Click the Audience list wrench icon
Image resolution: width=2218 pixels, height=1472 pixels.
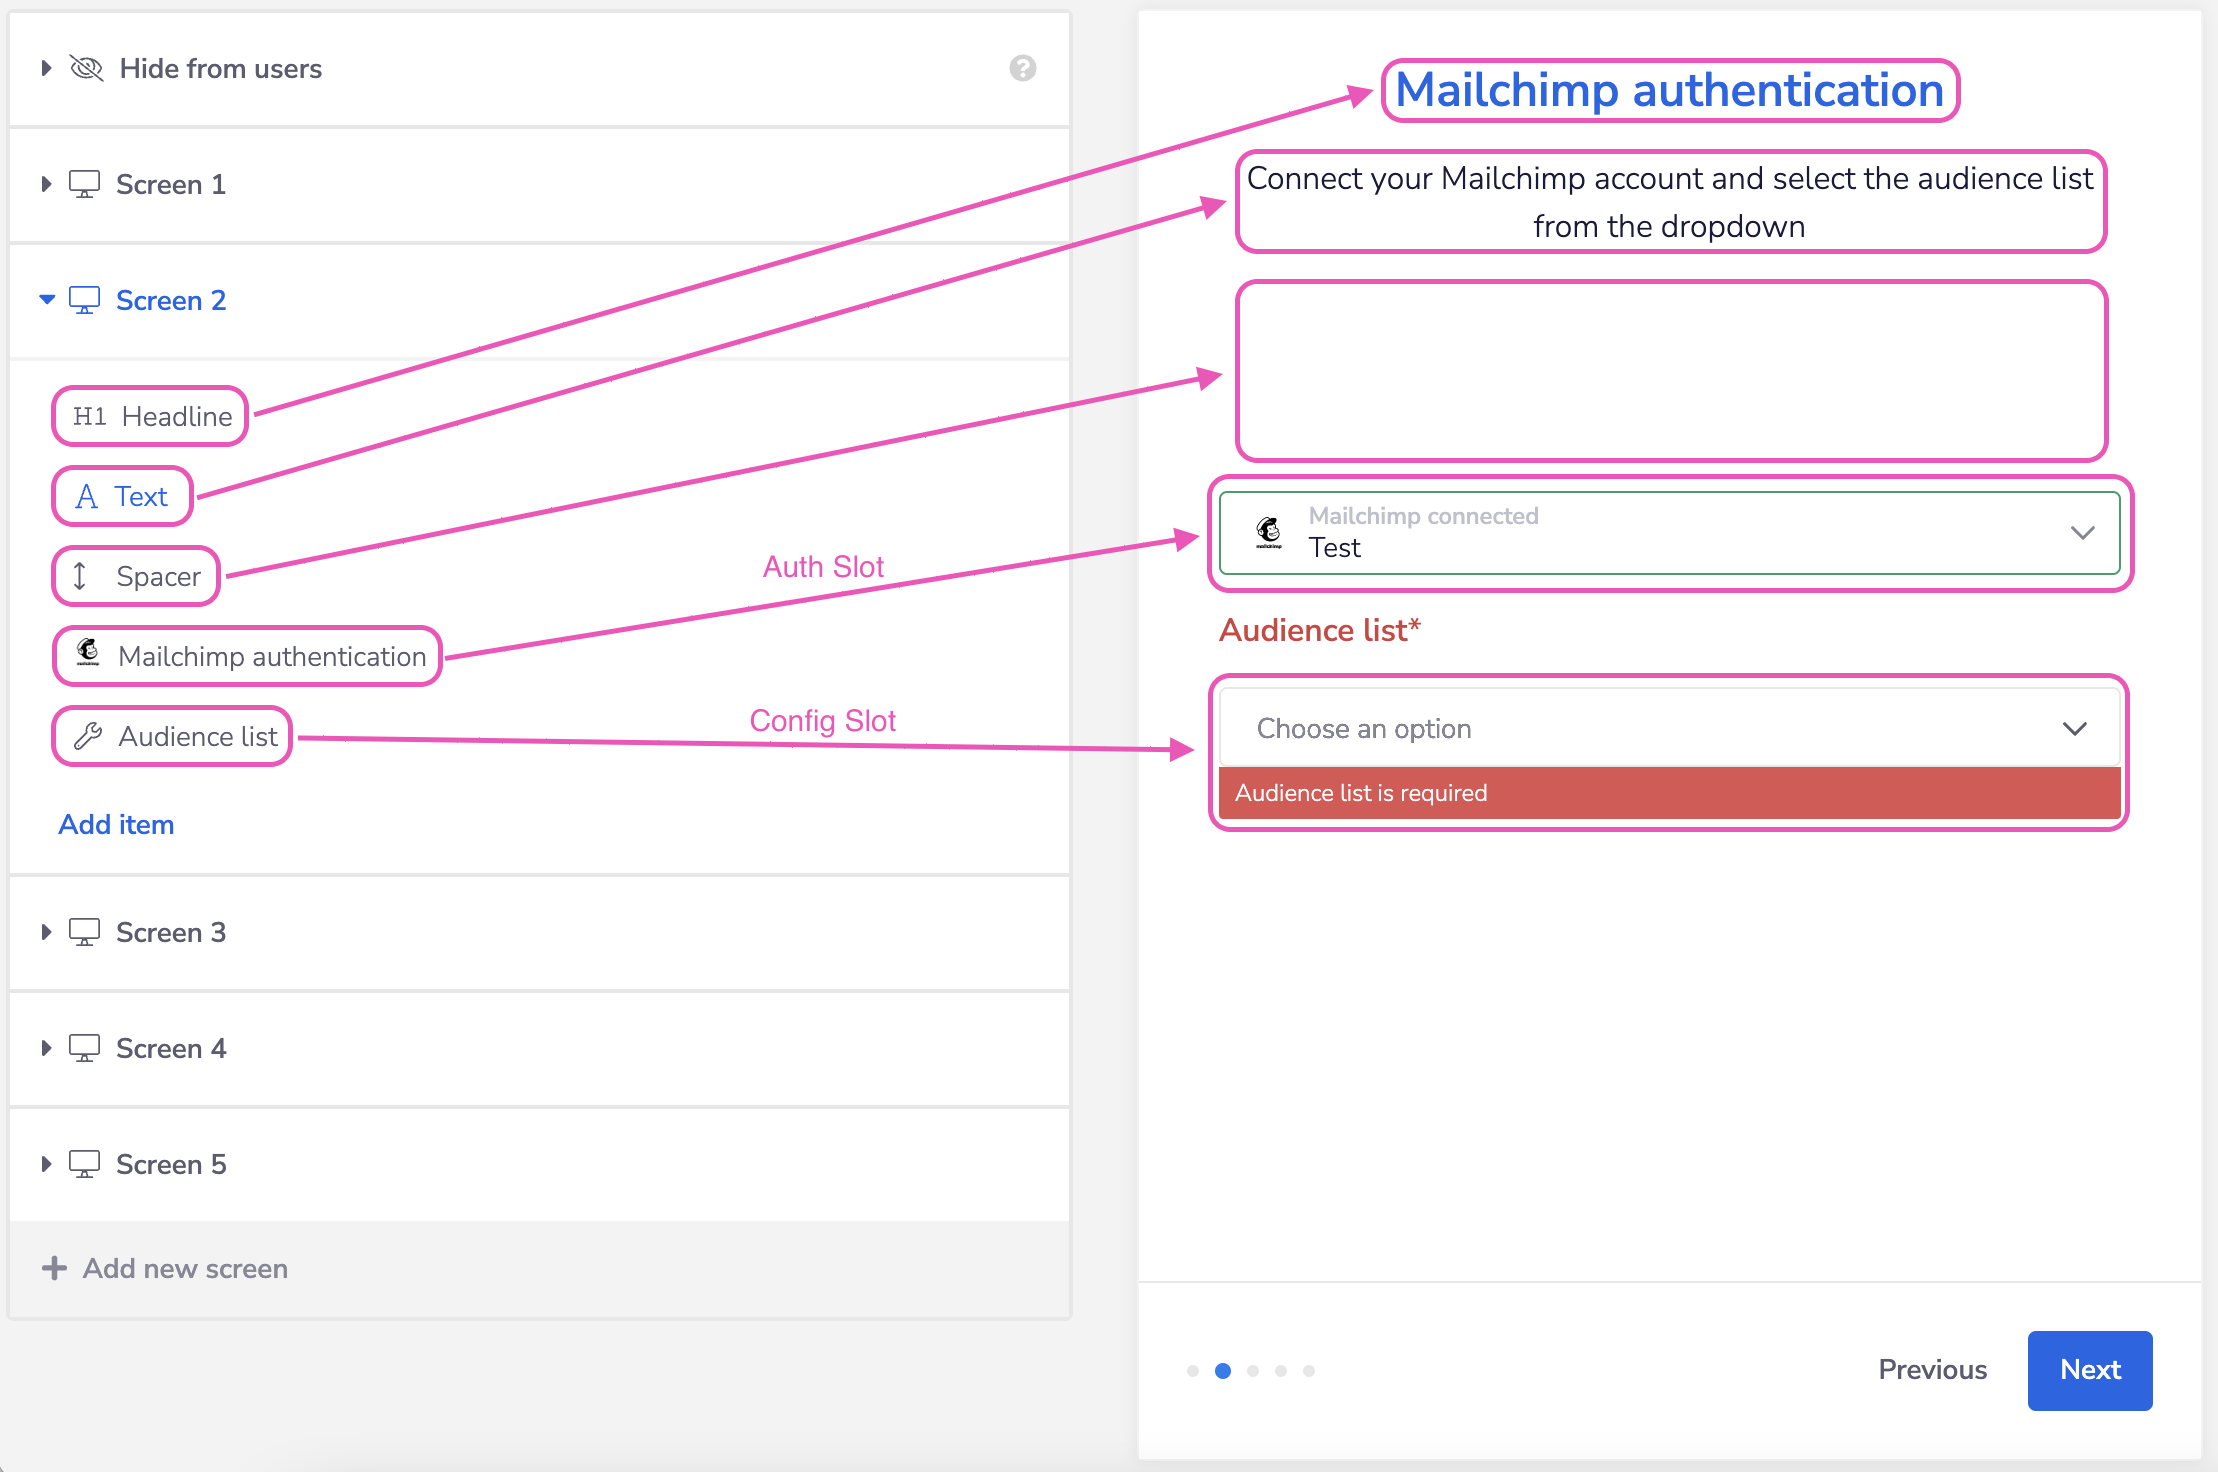click(x=88, y=736)
